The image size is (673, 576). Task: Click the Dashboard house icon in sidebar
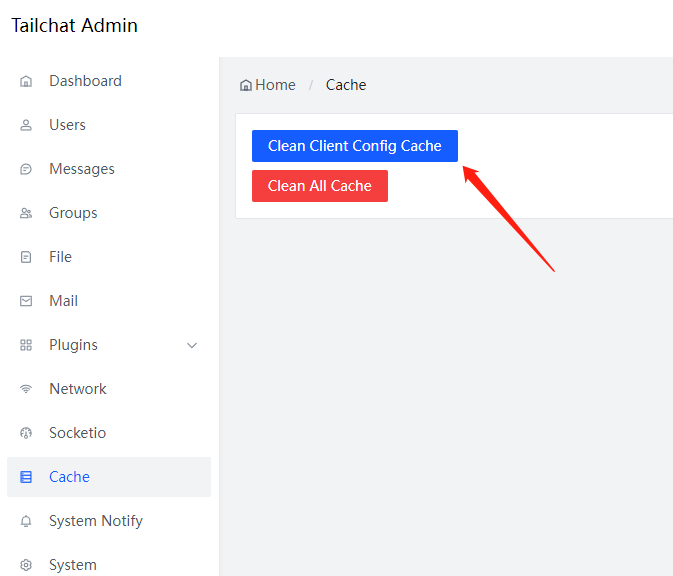26,81
